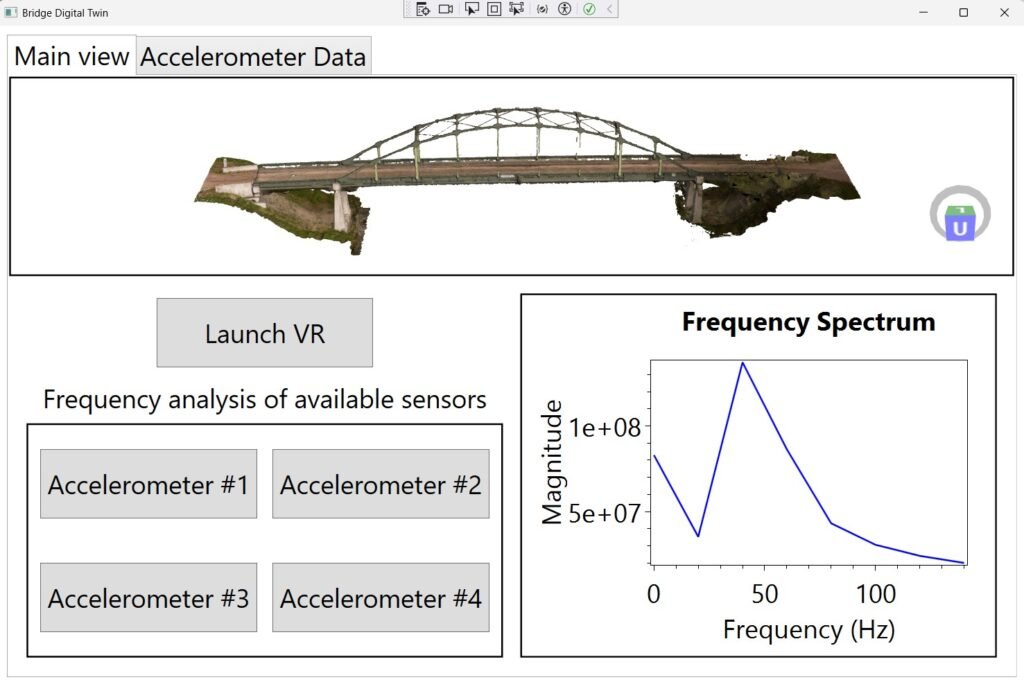Select the Main view tab
Image resolution: width=1024 pixels, height=682 pixels.
click(72, 56)
